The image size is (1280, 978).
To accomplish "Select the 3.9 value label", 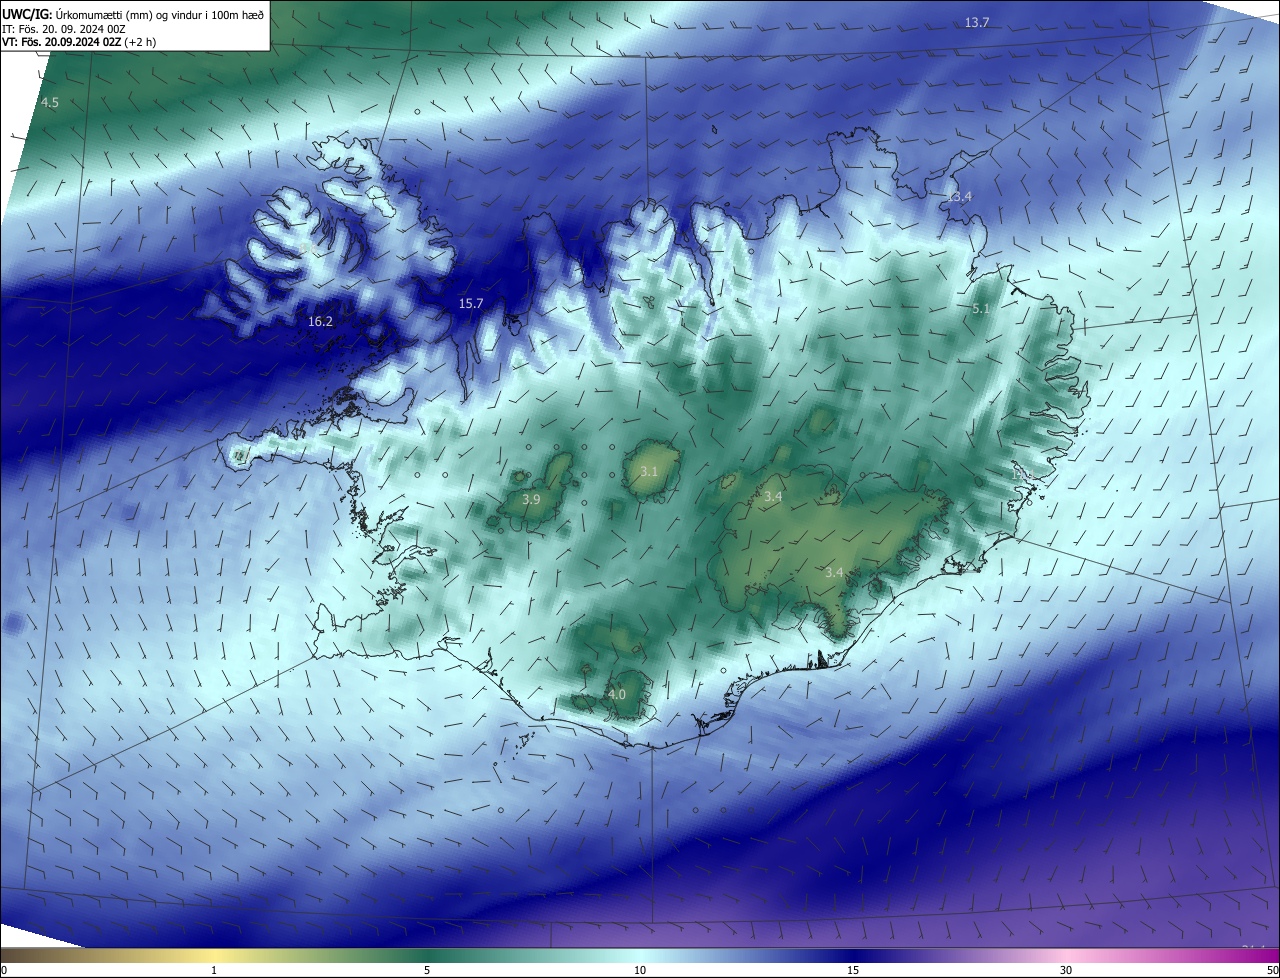I will point(532,499).
